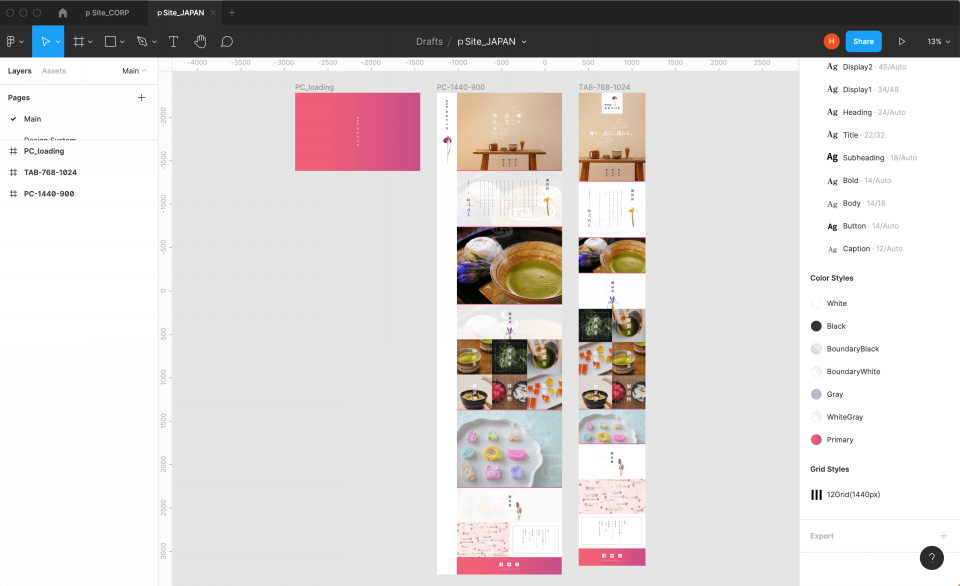
Task: Select the Frame tool
Action: (78, 42)
